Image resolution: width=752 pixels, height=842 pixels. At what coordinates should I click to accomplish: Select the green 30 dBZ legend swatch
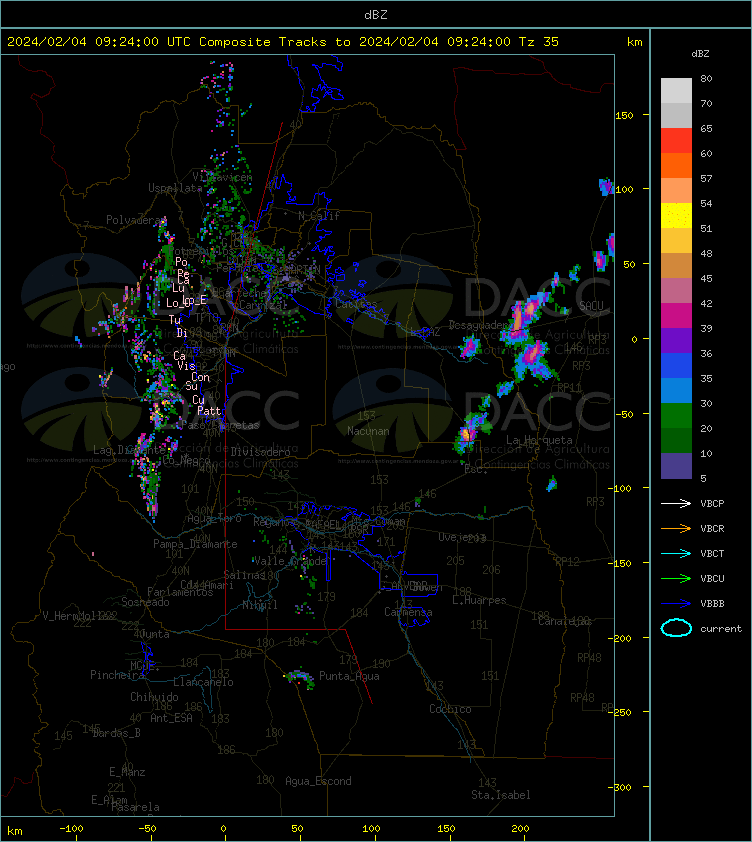pyautogui.click(x=676, y=415)
